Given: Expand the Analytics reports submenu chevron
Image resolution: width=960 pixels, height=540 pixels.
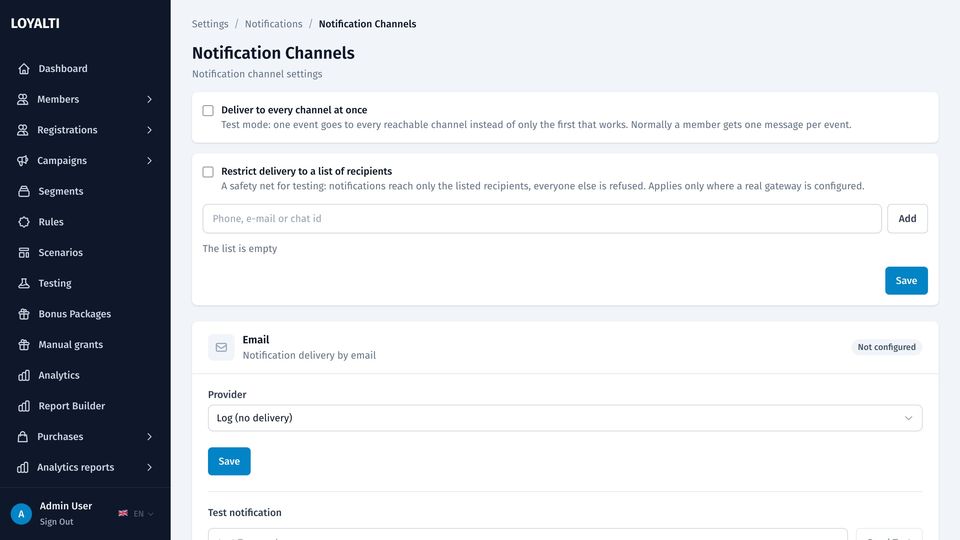Looking at the screenshot, I should click(x=149, y=467).
